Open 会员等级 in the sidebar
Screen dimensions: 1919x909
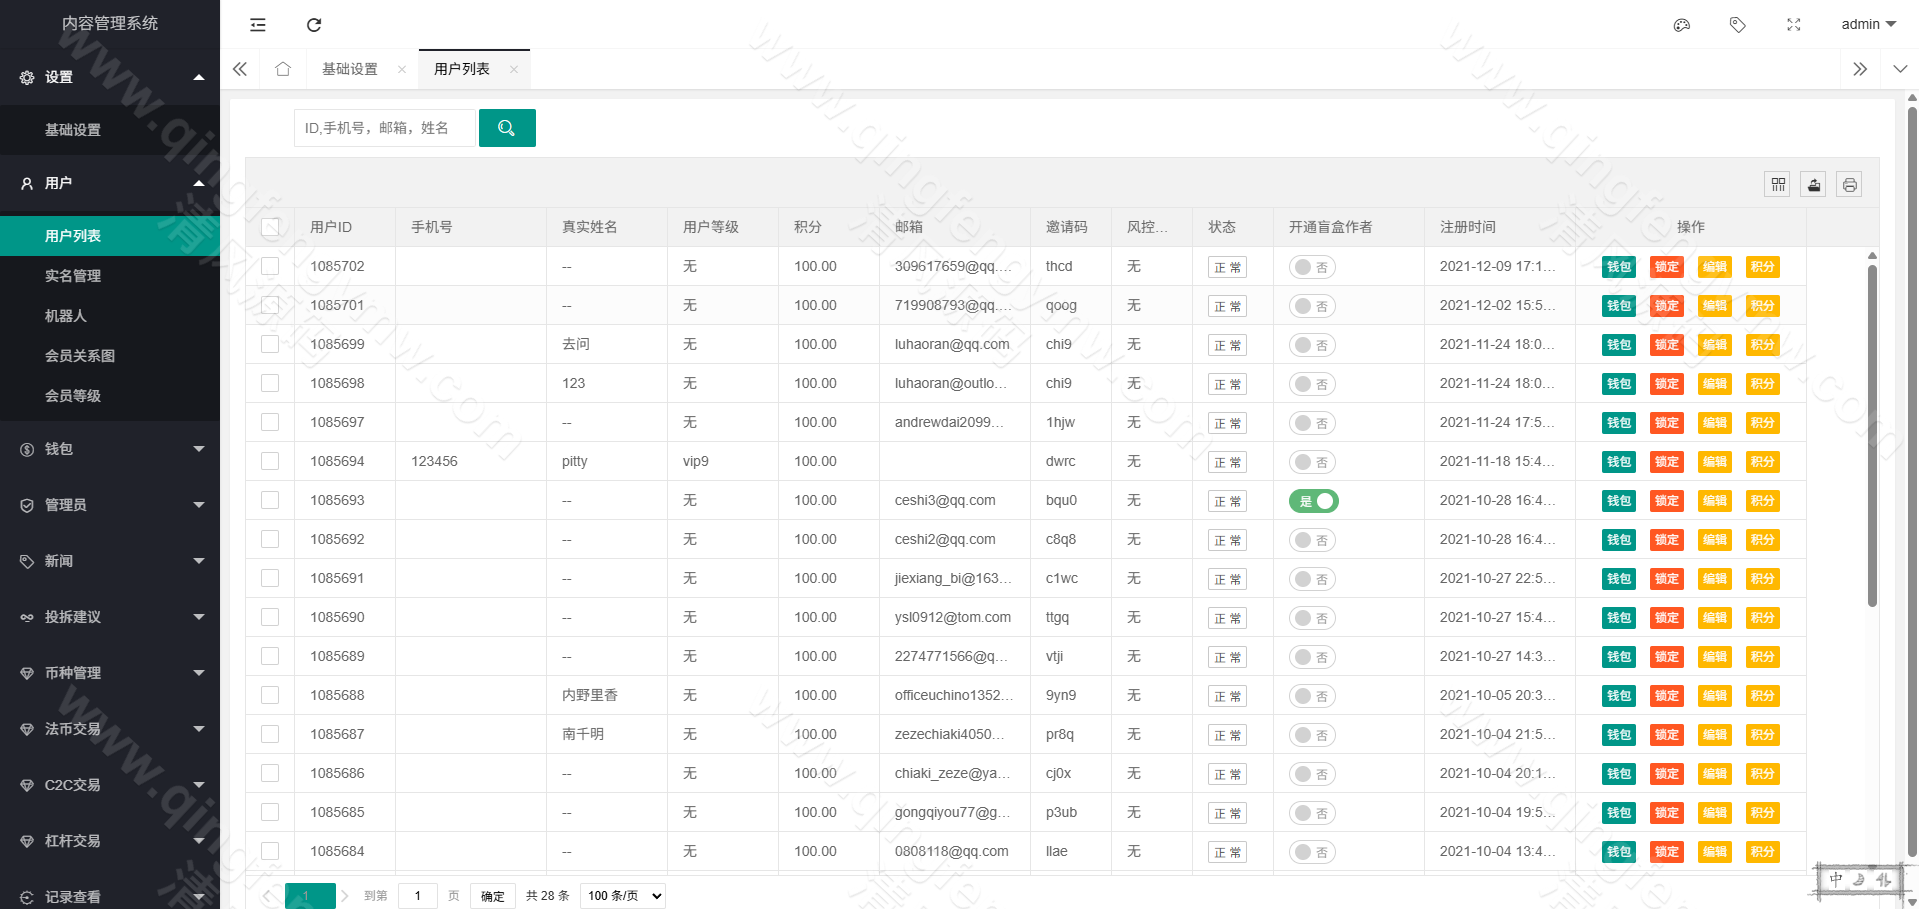[x=110, y=396]
